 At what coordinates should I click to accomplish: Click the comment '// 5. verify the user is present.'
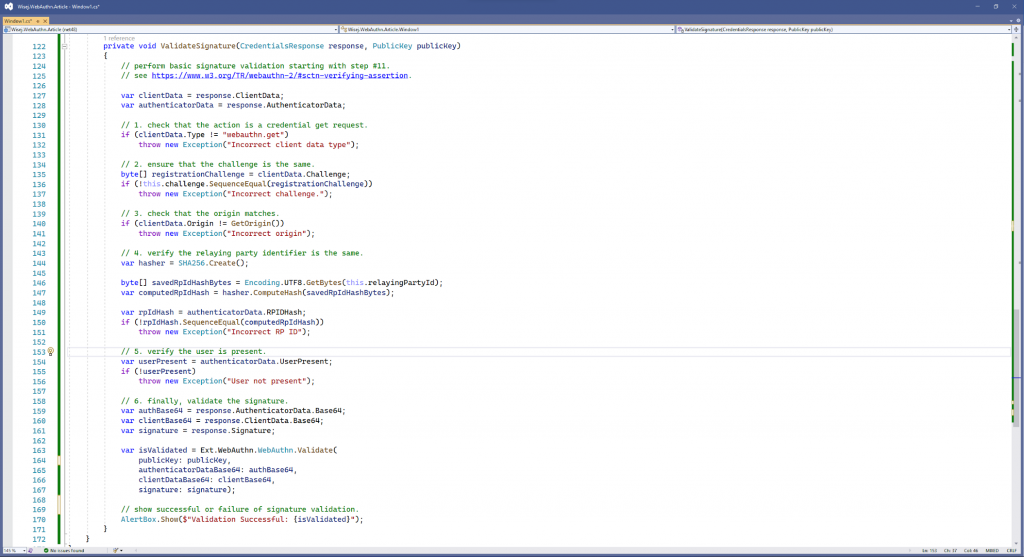click(x=193, y=351)
